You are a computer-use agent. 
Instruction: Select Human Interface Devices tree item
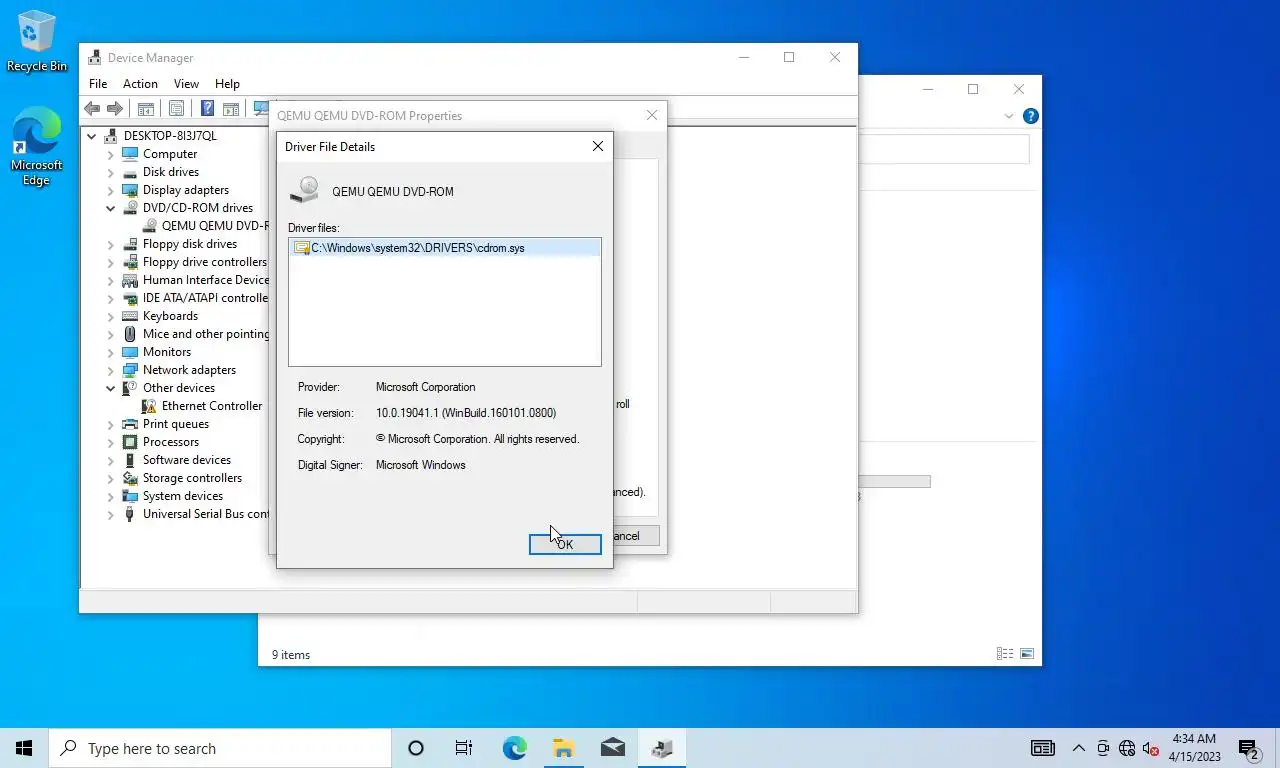206,280
